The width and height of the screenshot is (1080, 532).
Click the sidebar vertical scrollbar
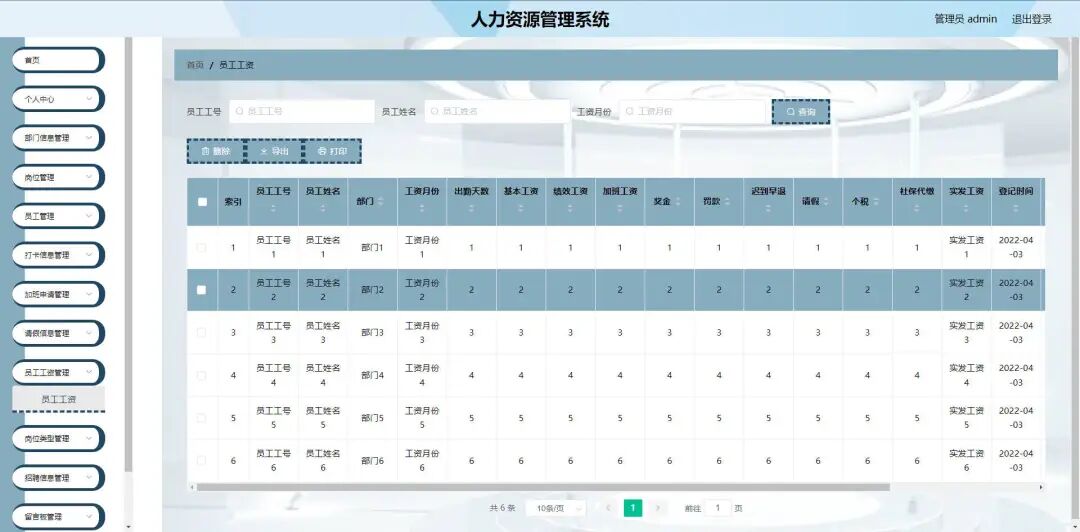[128, 254]
